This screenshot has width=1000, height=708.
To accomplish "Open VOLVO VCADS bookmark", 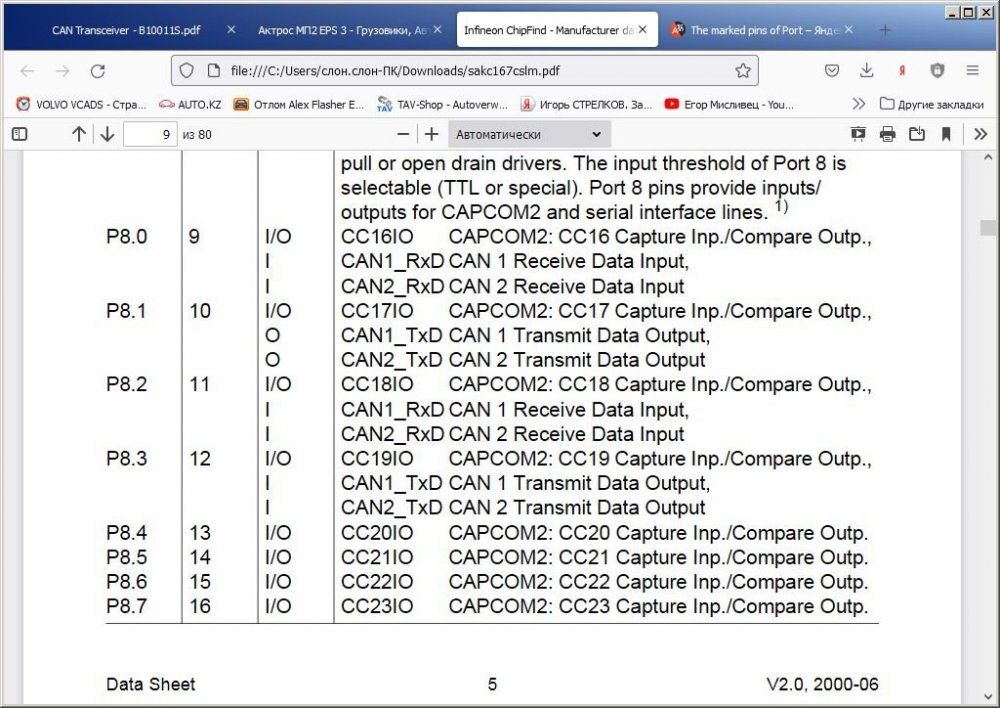I will click(82, 104).
